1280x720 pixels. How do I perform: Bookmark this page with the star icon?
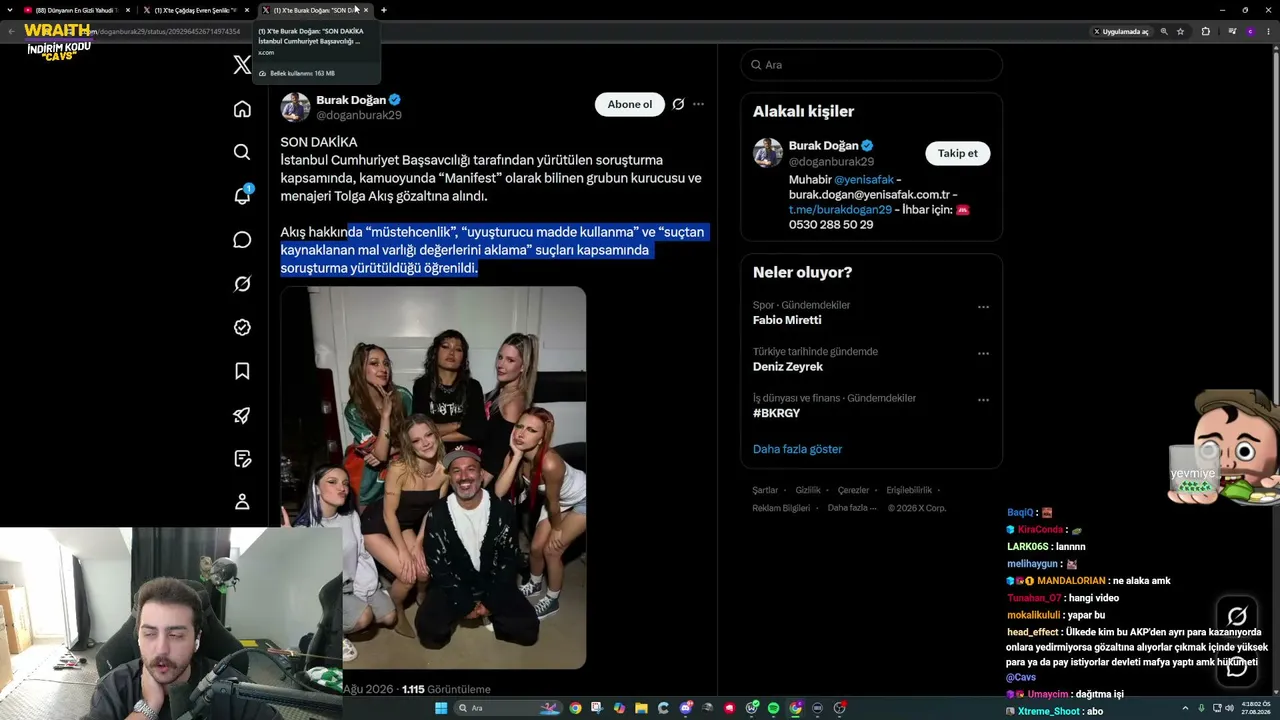pos(1181,31)
